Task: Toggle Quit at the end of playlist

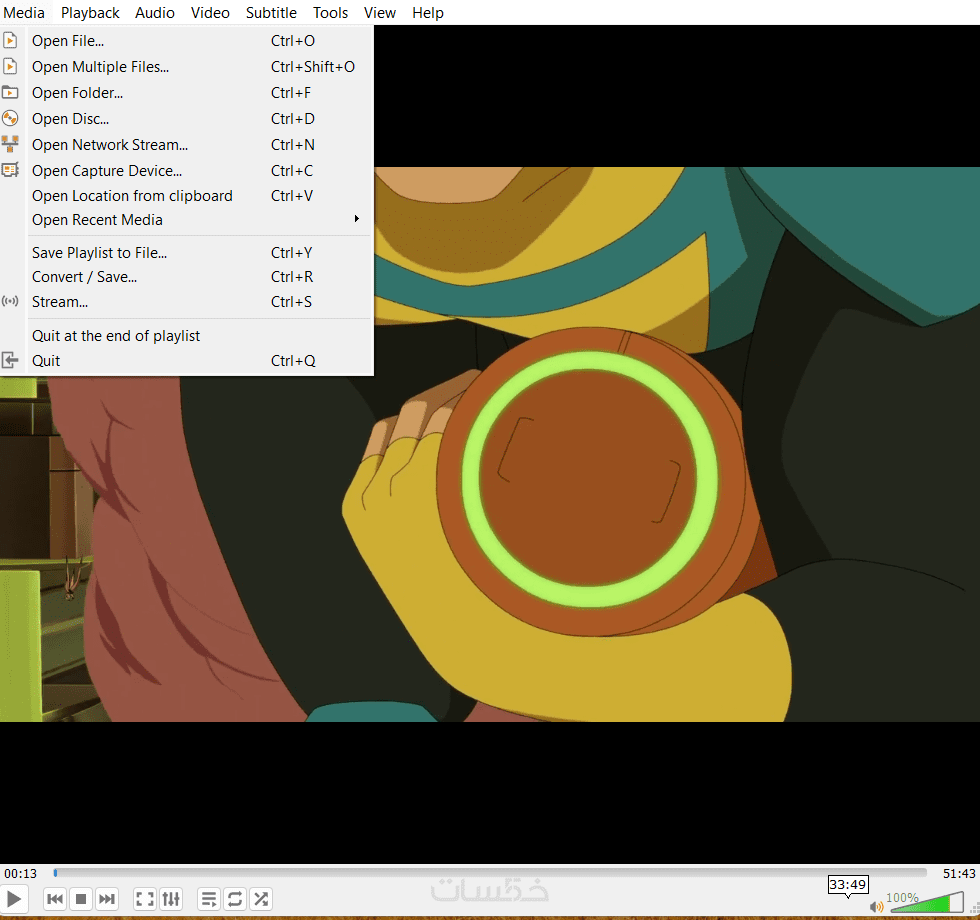Action: click(186, 336)
